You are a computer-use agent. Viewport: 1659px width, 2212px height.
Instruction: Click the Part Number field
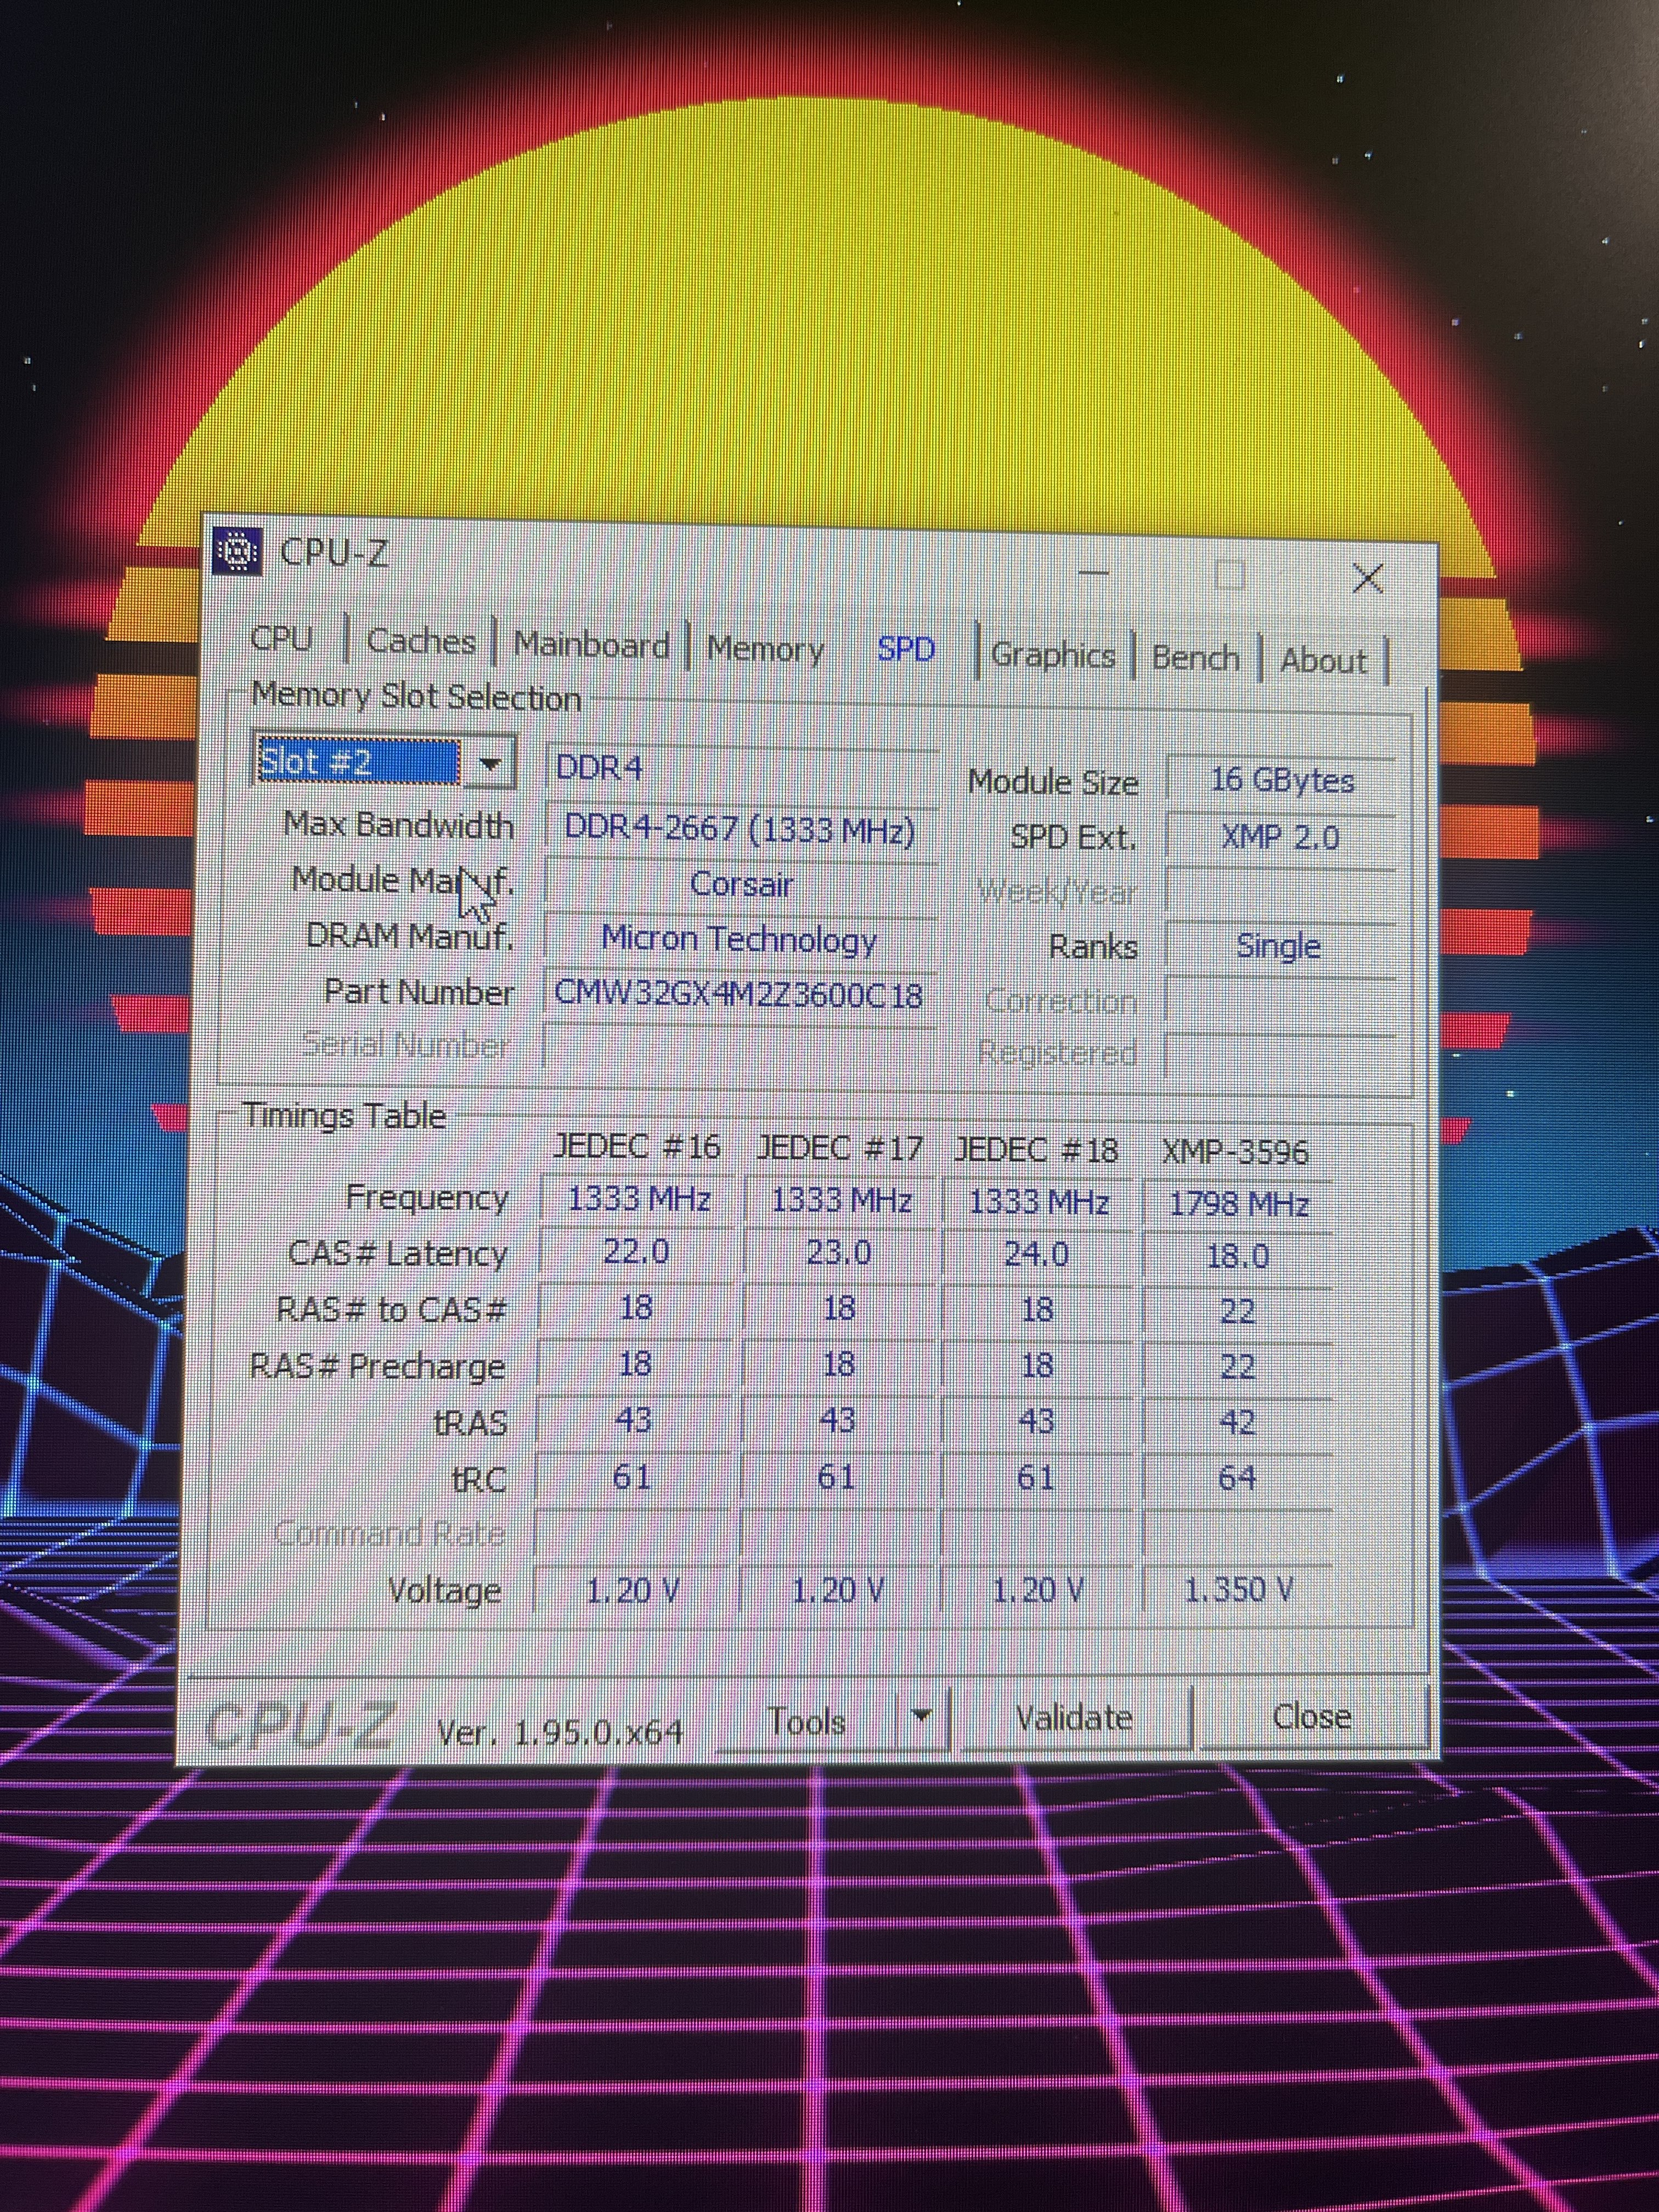pos(739,994)
